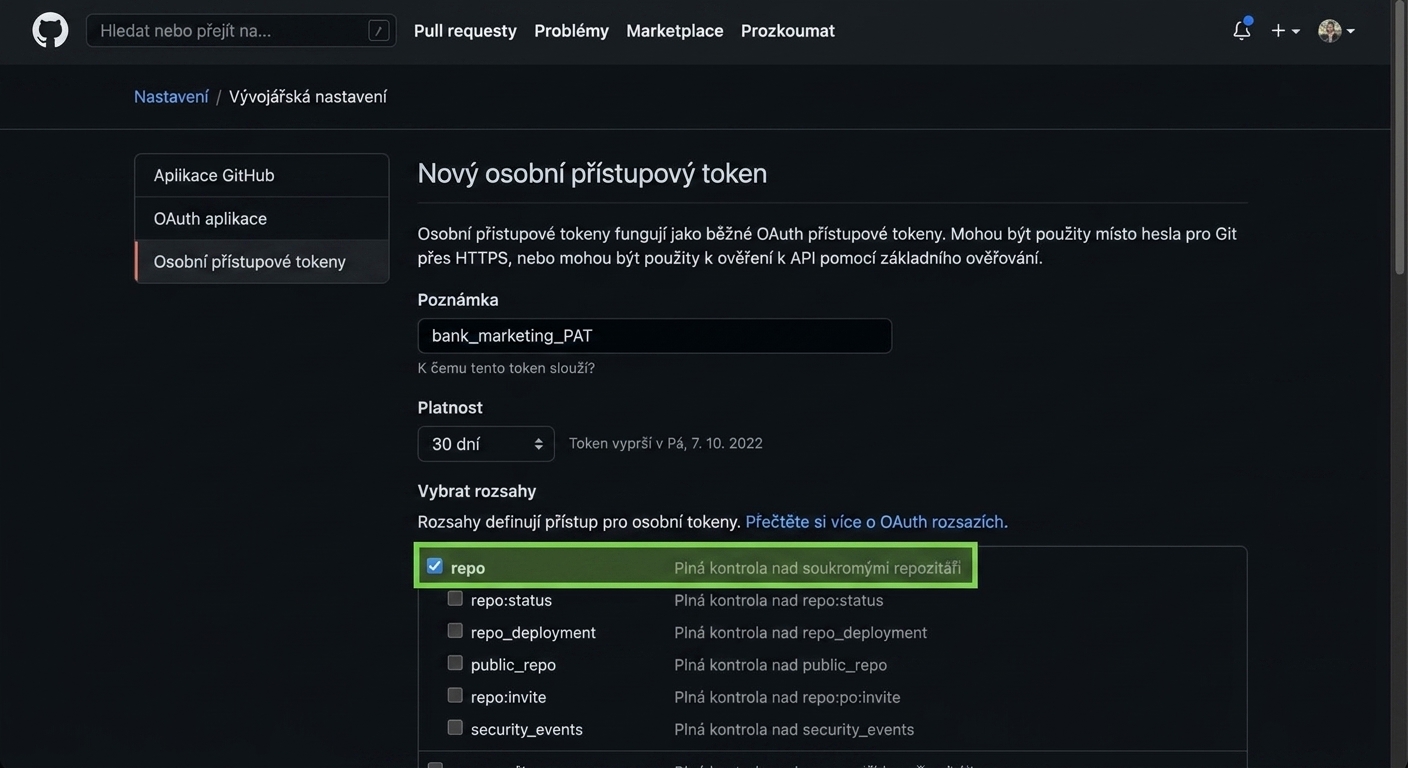The height and width of the screenshot is (768, 1408).
Task: Click the Token vyprší v Pá, 7. 10. 2022 text
Action: (666, 443)
